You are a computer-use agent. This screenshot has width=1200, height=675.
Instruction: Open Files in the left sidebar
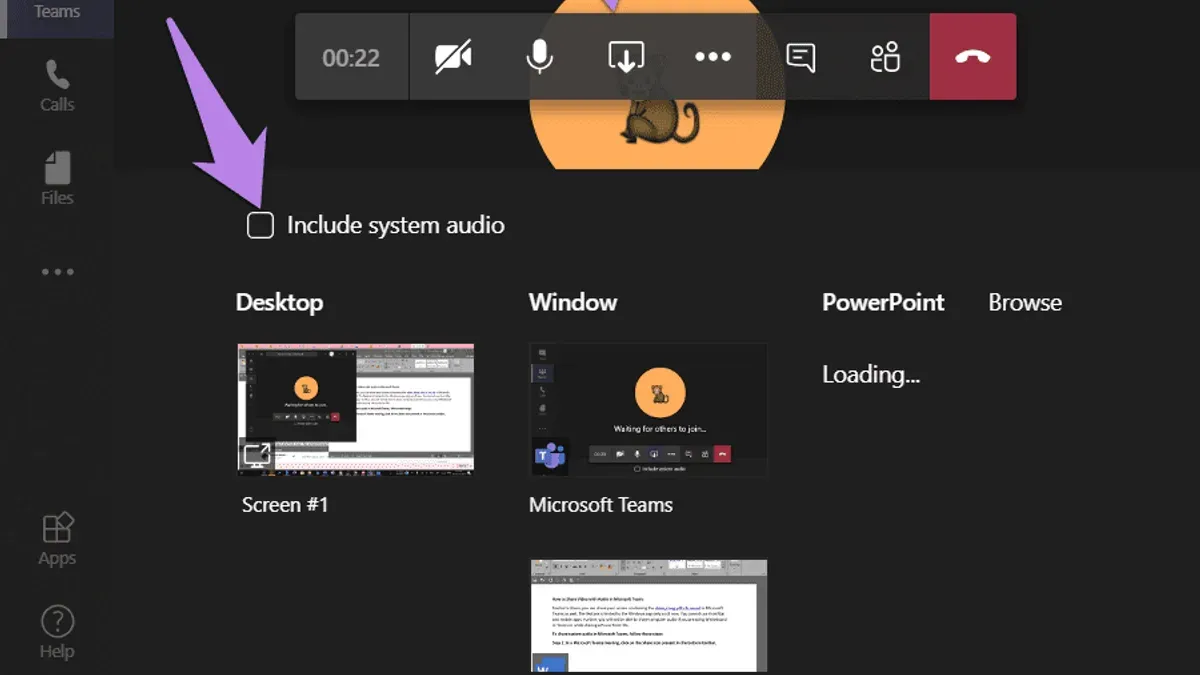pyautogui.click(x=57, y=178)
